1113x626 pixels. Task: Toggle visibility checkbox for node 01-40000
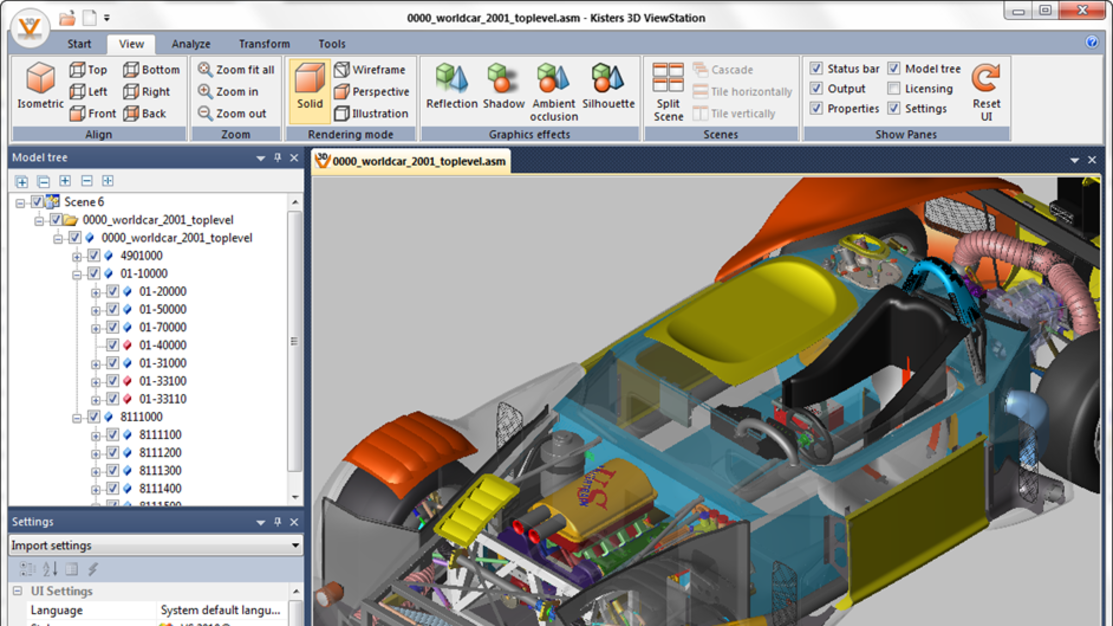tap(113, 345)
